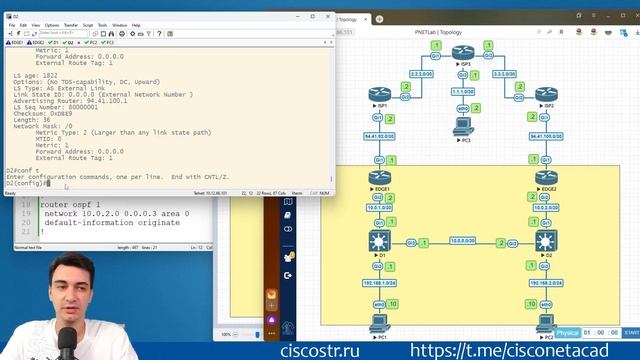
Task: Click the browser sidebar purple Alice icon
Action: coord(272,320)
